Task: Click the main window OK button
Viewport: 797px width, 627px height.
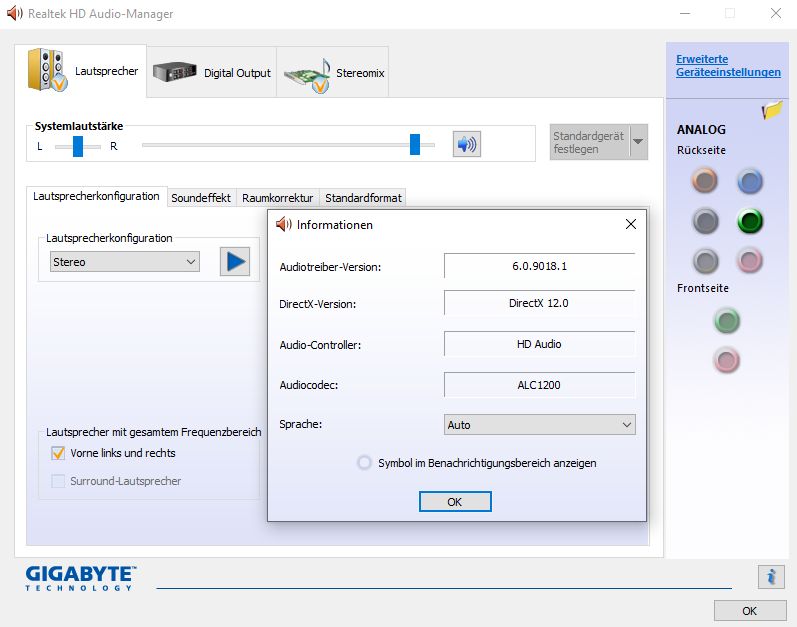Action: pyautogui.click(x=750, y=610)
